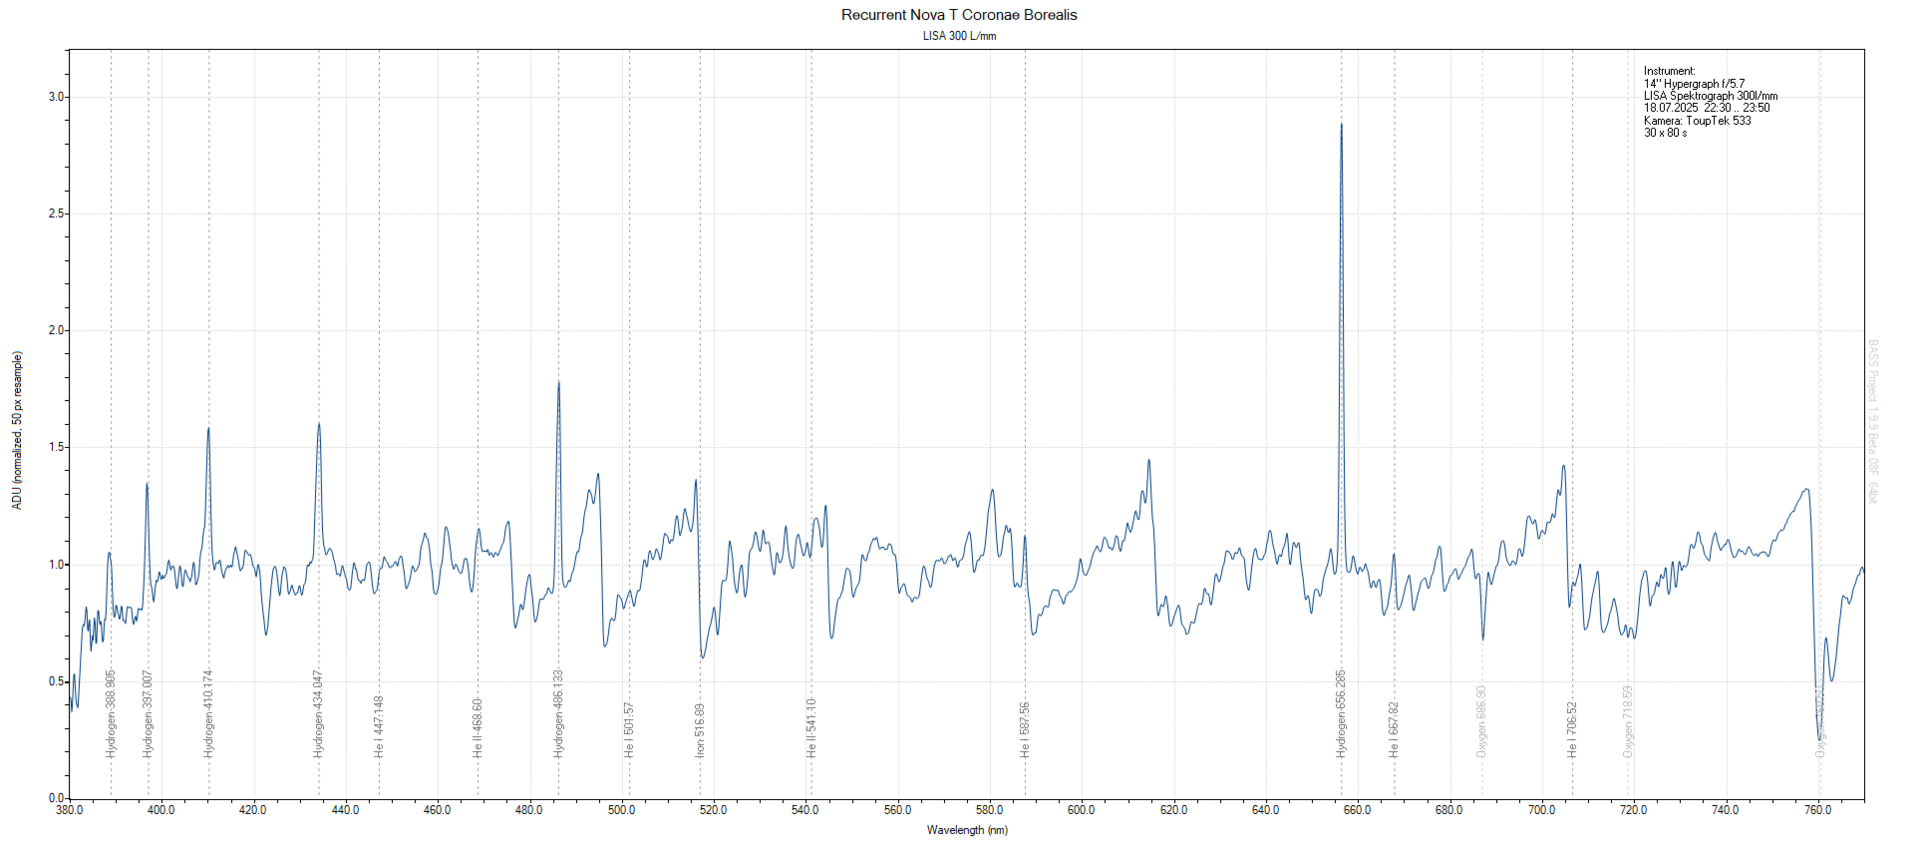Image resolution: width=1920 pixels, height=848 pixels.
Task: Click the x-axis tick label "440.0"
Action: click(345, 810)
